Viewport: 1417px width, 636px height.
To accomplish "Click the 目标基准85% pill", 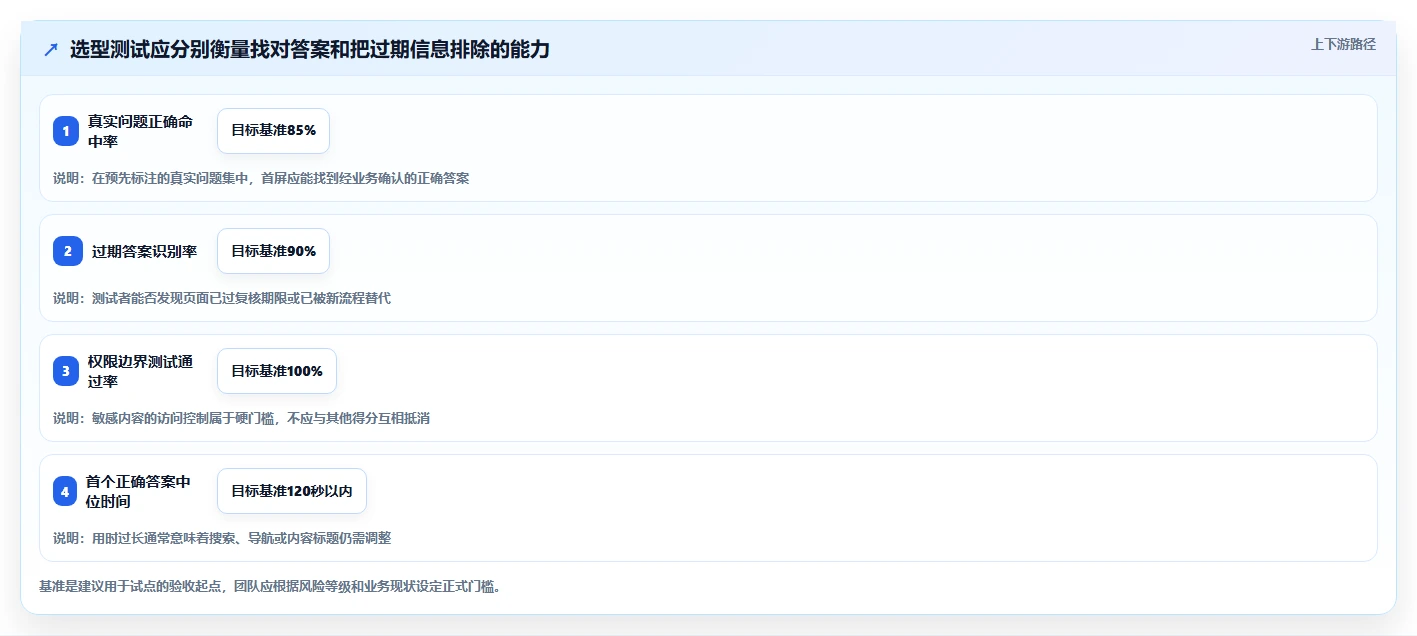I will (273, 131).
